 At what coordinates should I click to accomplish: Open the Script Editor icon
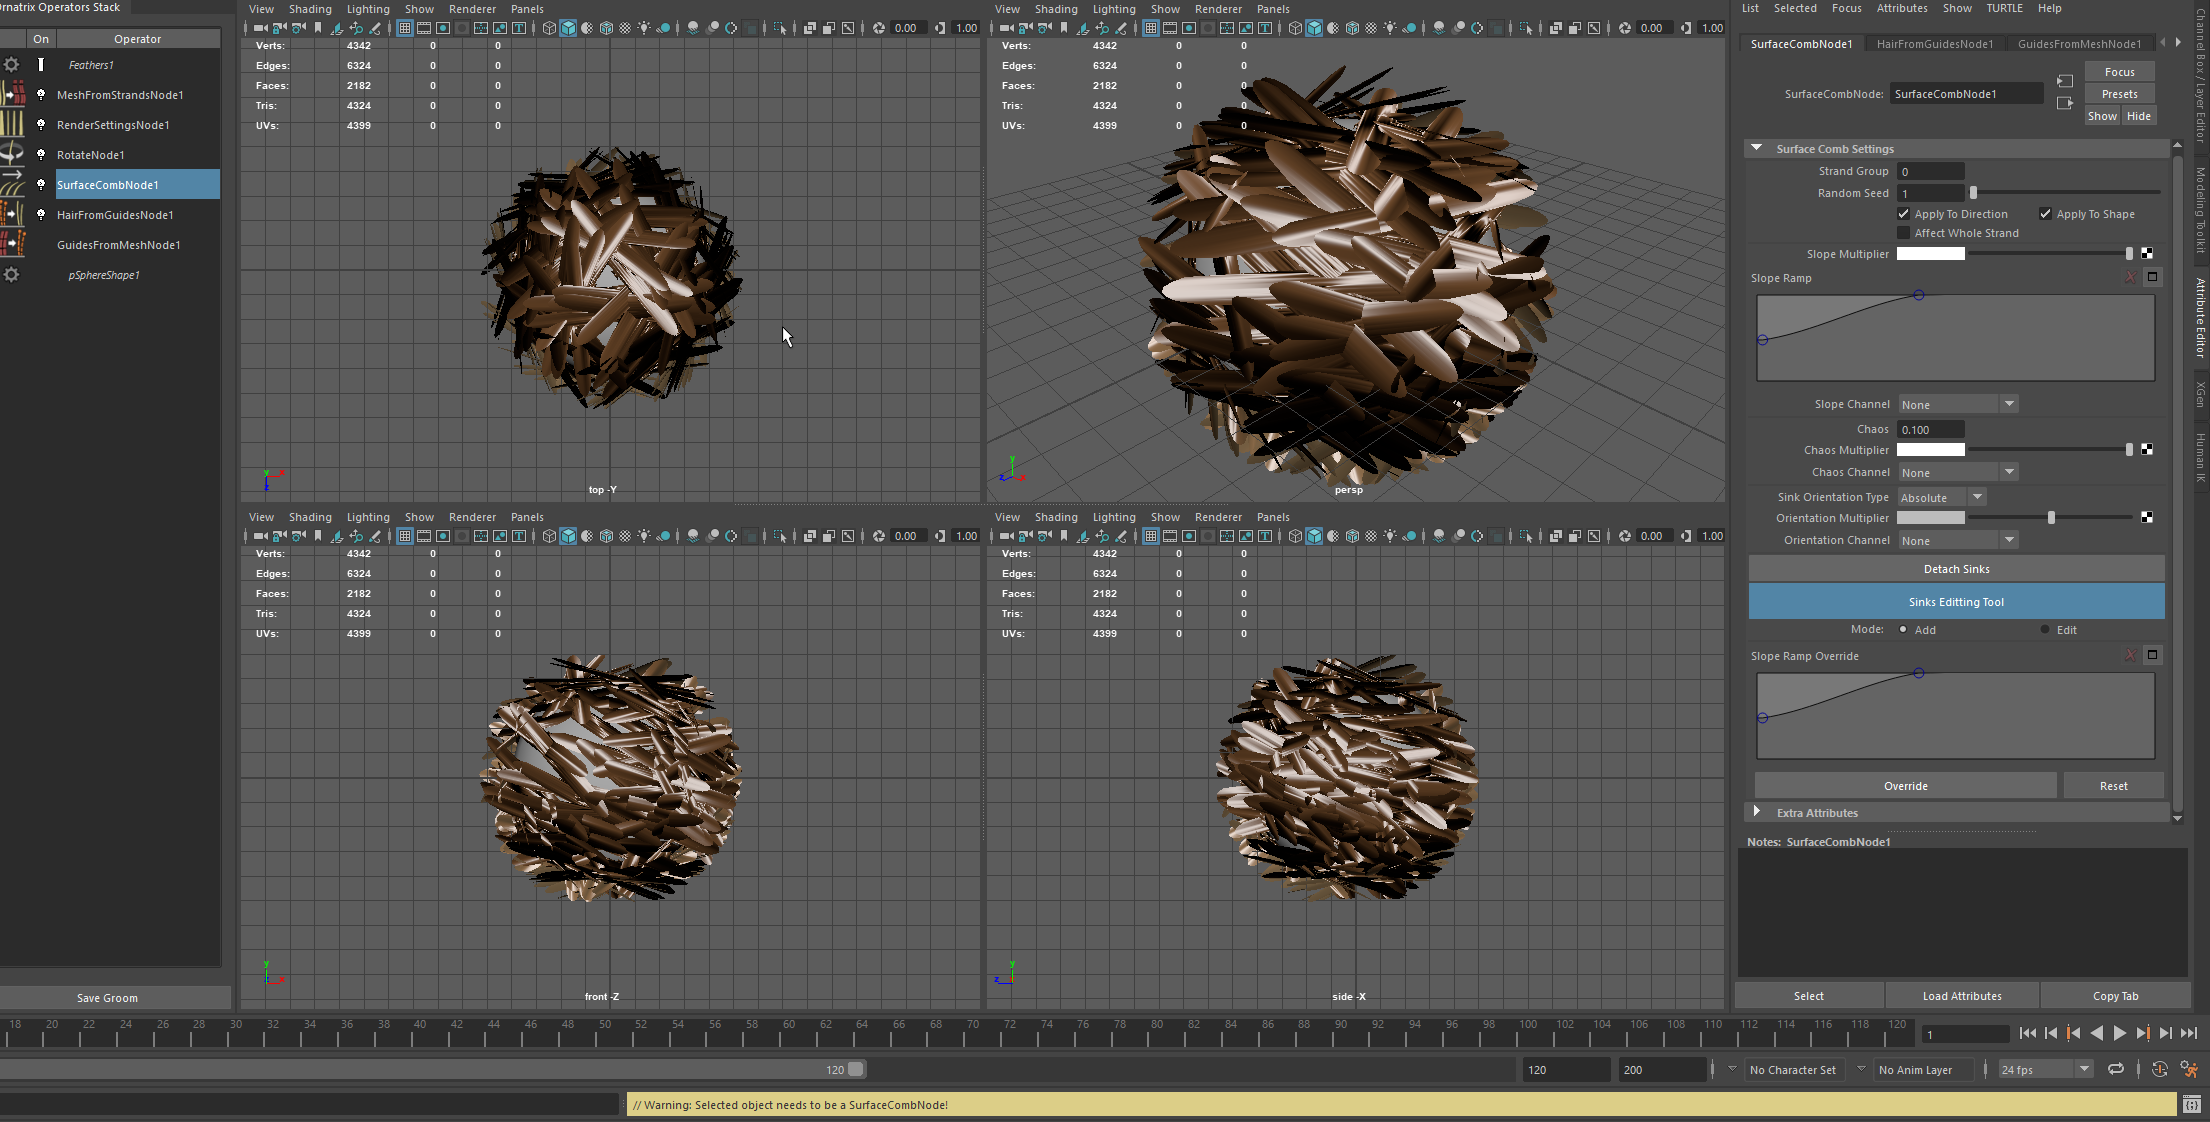click(x=2191, y=1104)
